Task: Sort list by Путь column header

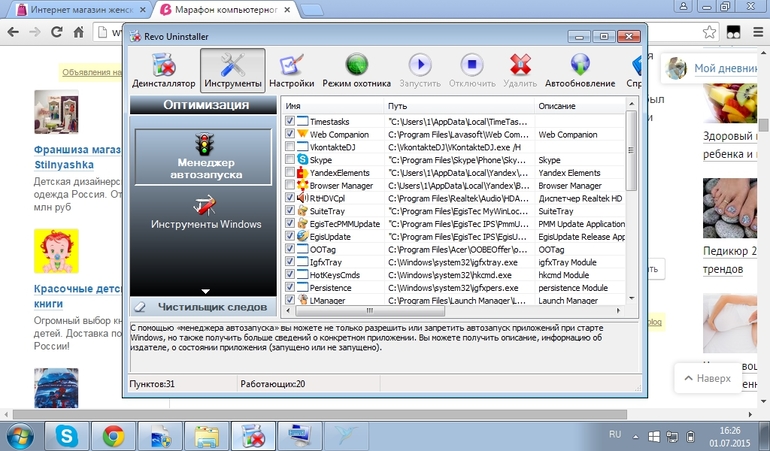Action: (x=459, y=106)
